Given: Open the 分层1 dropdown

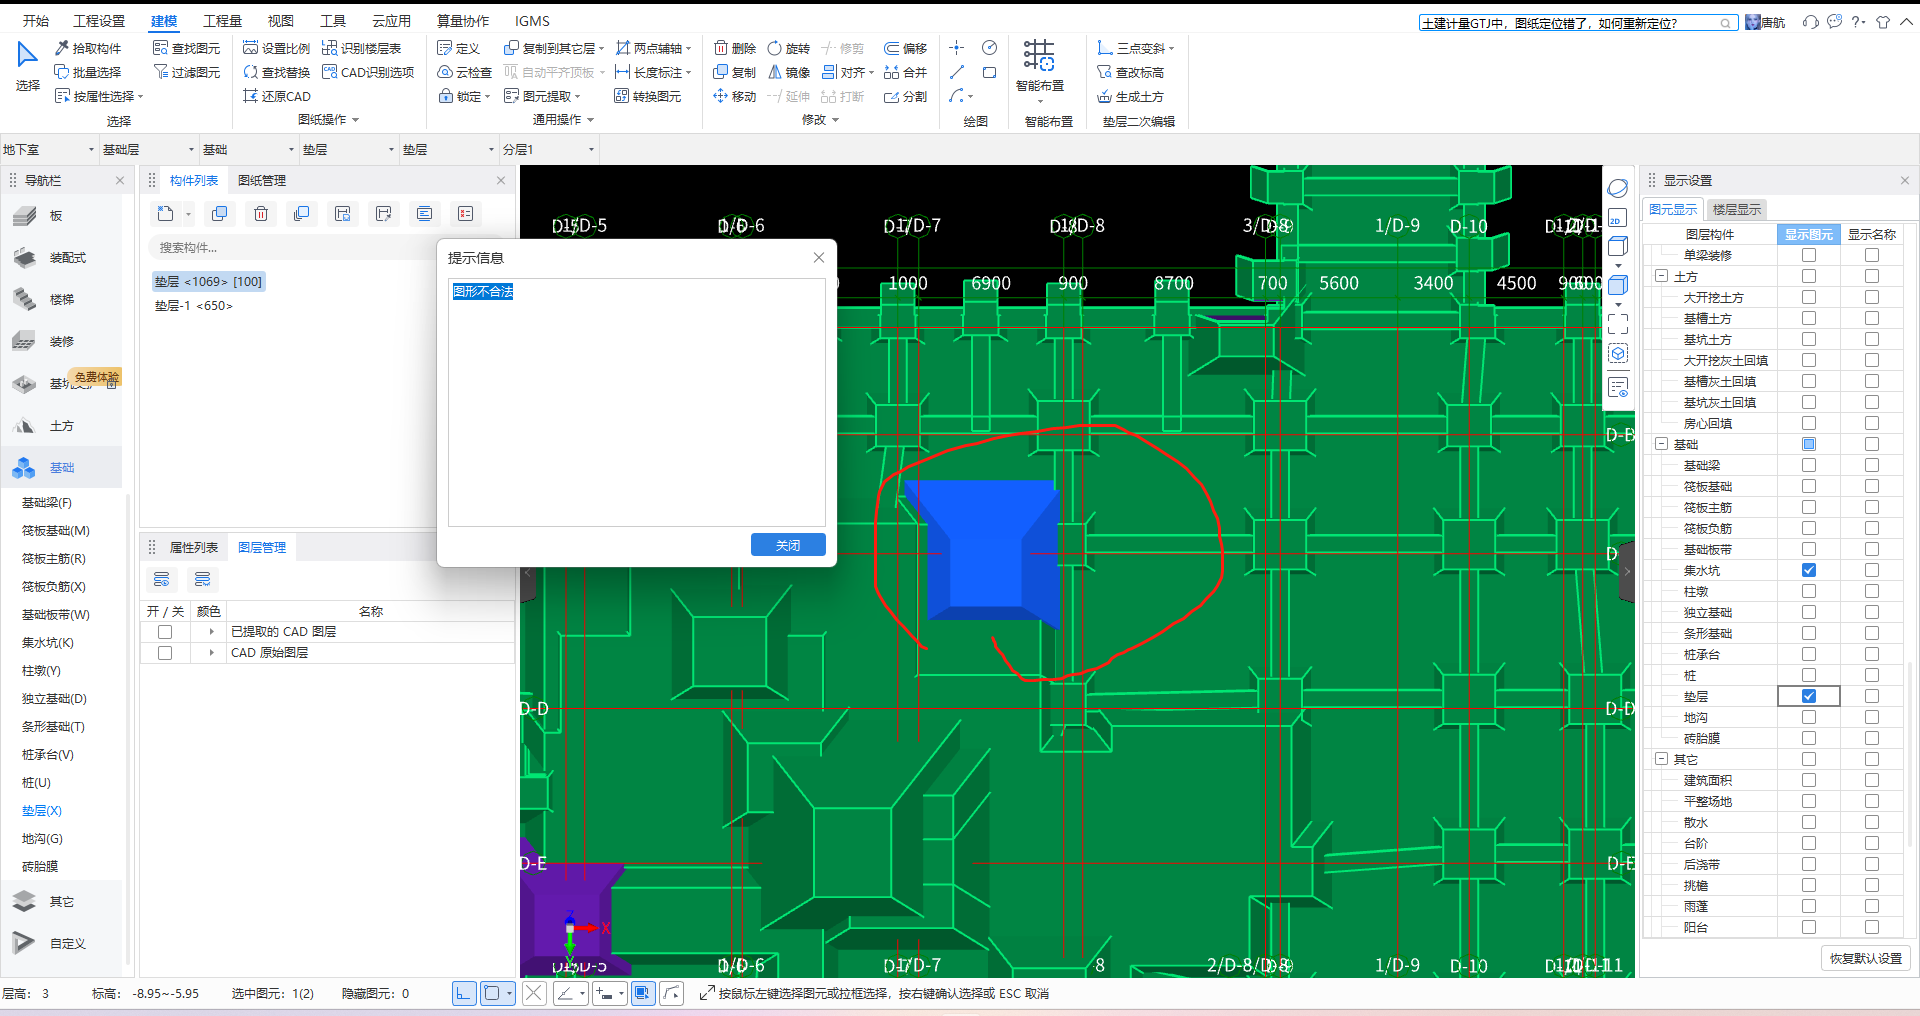Looking at the screenshot, I should coord(549,149).
